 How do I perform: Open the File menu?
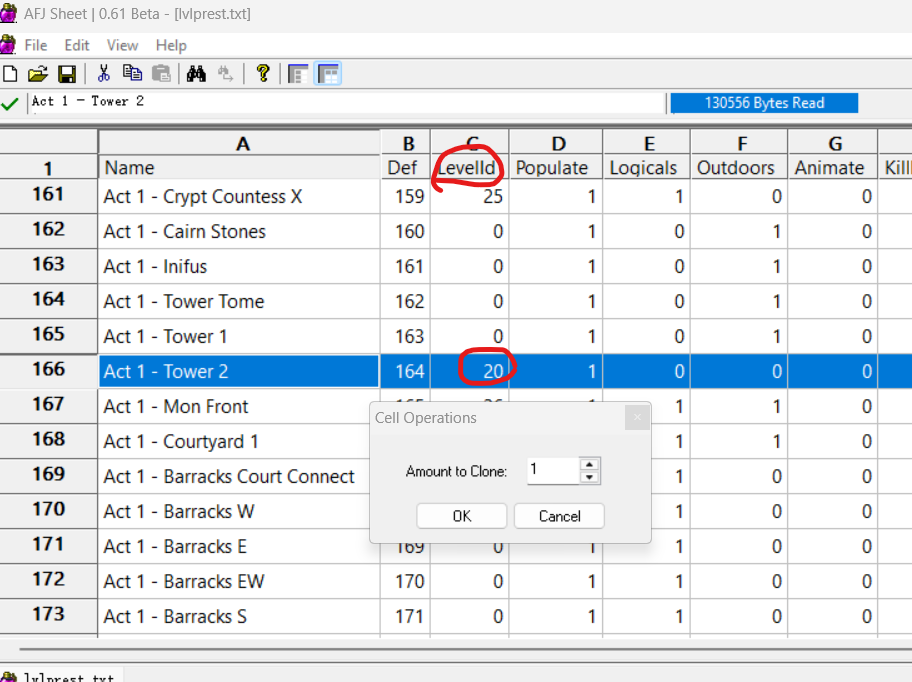click(x=35, y=45)
